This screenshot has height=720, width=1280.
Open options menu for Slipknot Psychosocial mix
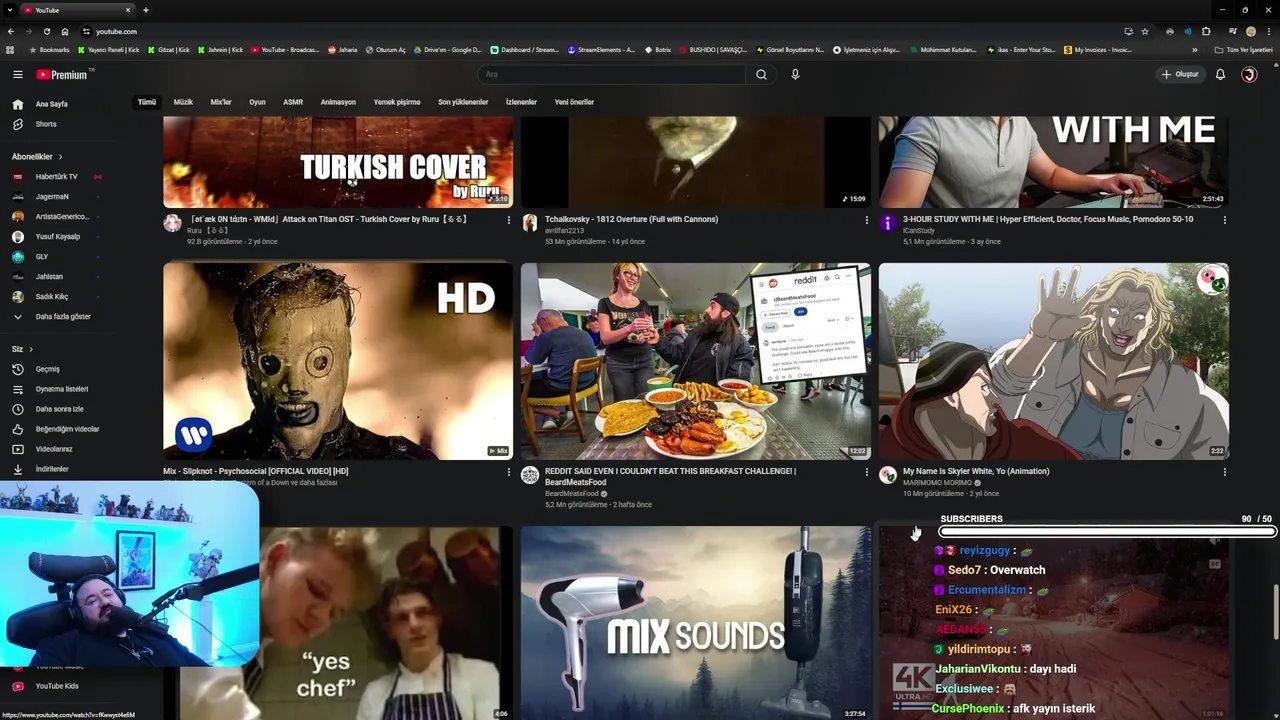508,472
